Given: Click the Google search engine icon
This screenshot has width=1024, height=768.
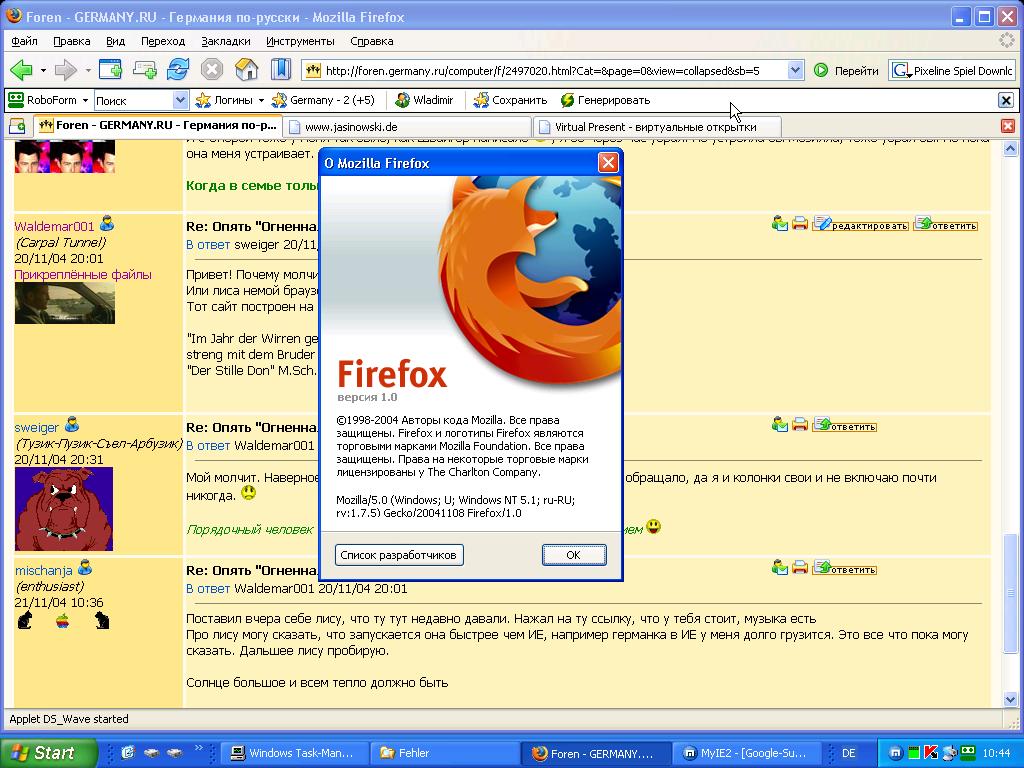Looking at the screenshot, I should [901, 71].
